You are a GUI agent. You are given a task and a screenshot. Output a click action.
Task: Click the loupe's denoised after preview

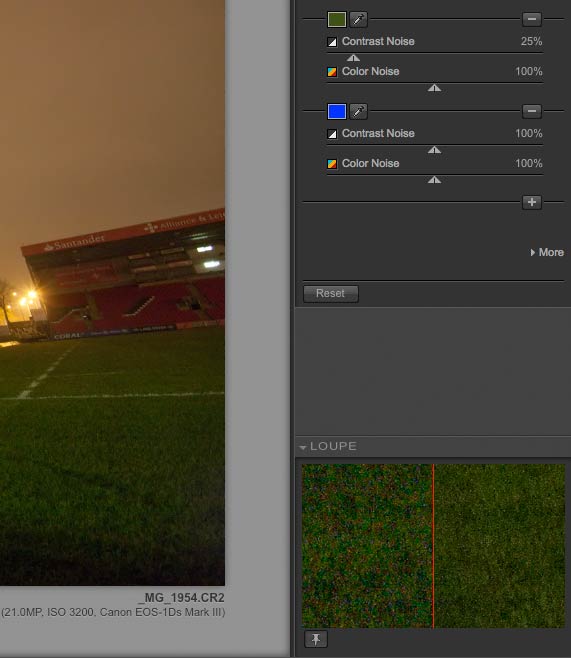point(500,546)
